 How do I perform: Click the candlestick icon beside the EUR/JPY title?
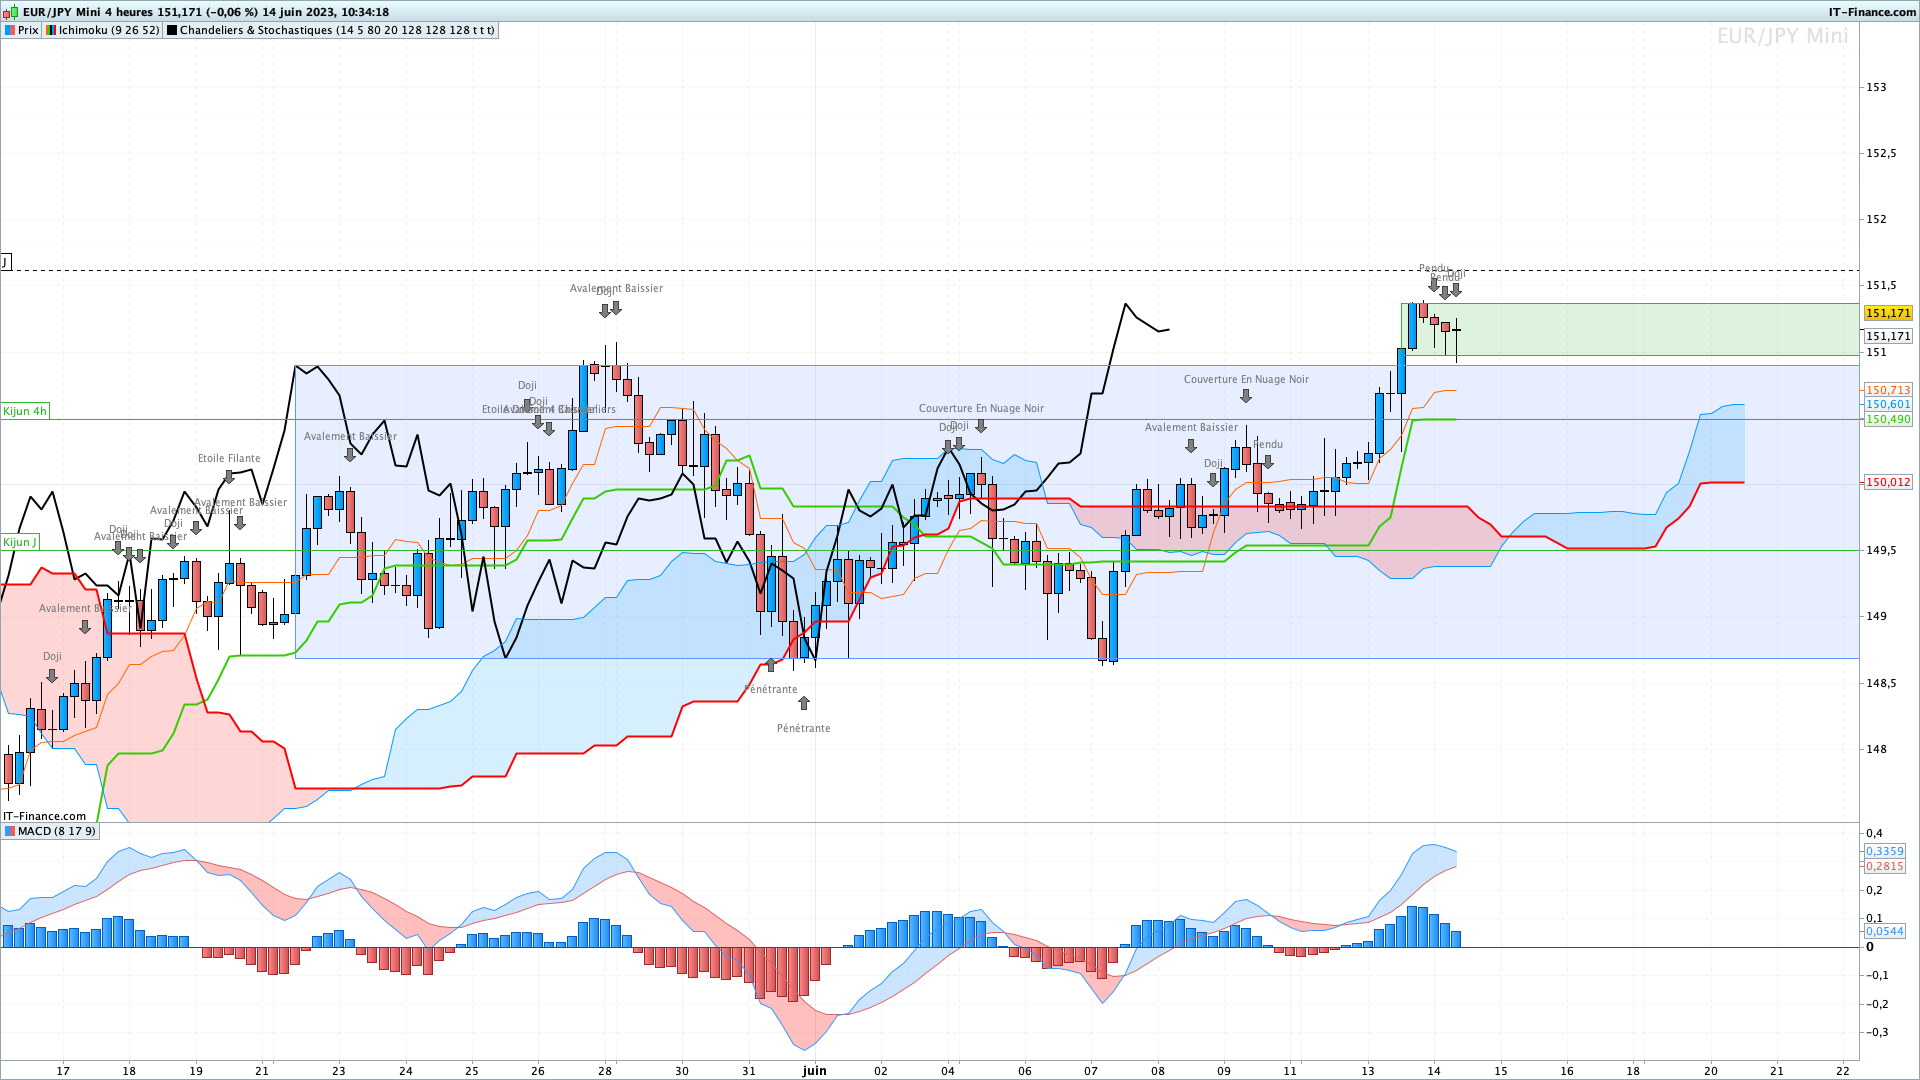click(11, 12)
